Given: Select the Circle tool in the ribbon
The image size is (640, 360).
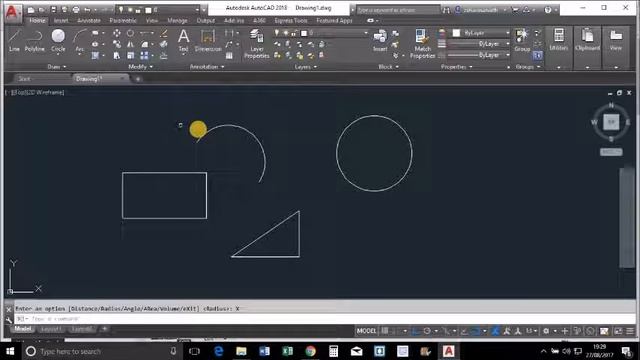Looking at the screenshot, I should coord(58,40).
